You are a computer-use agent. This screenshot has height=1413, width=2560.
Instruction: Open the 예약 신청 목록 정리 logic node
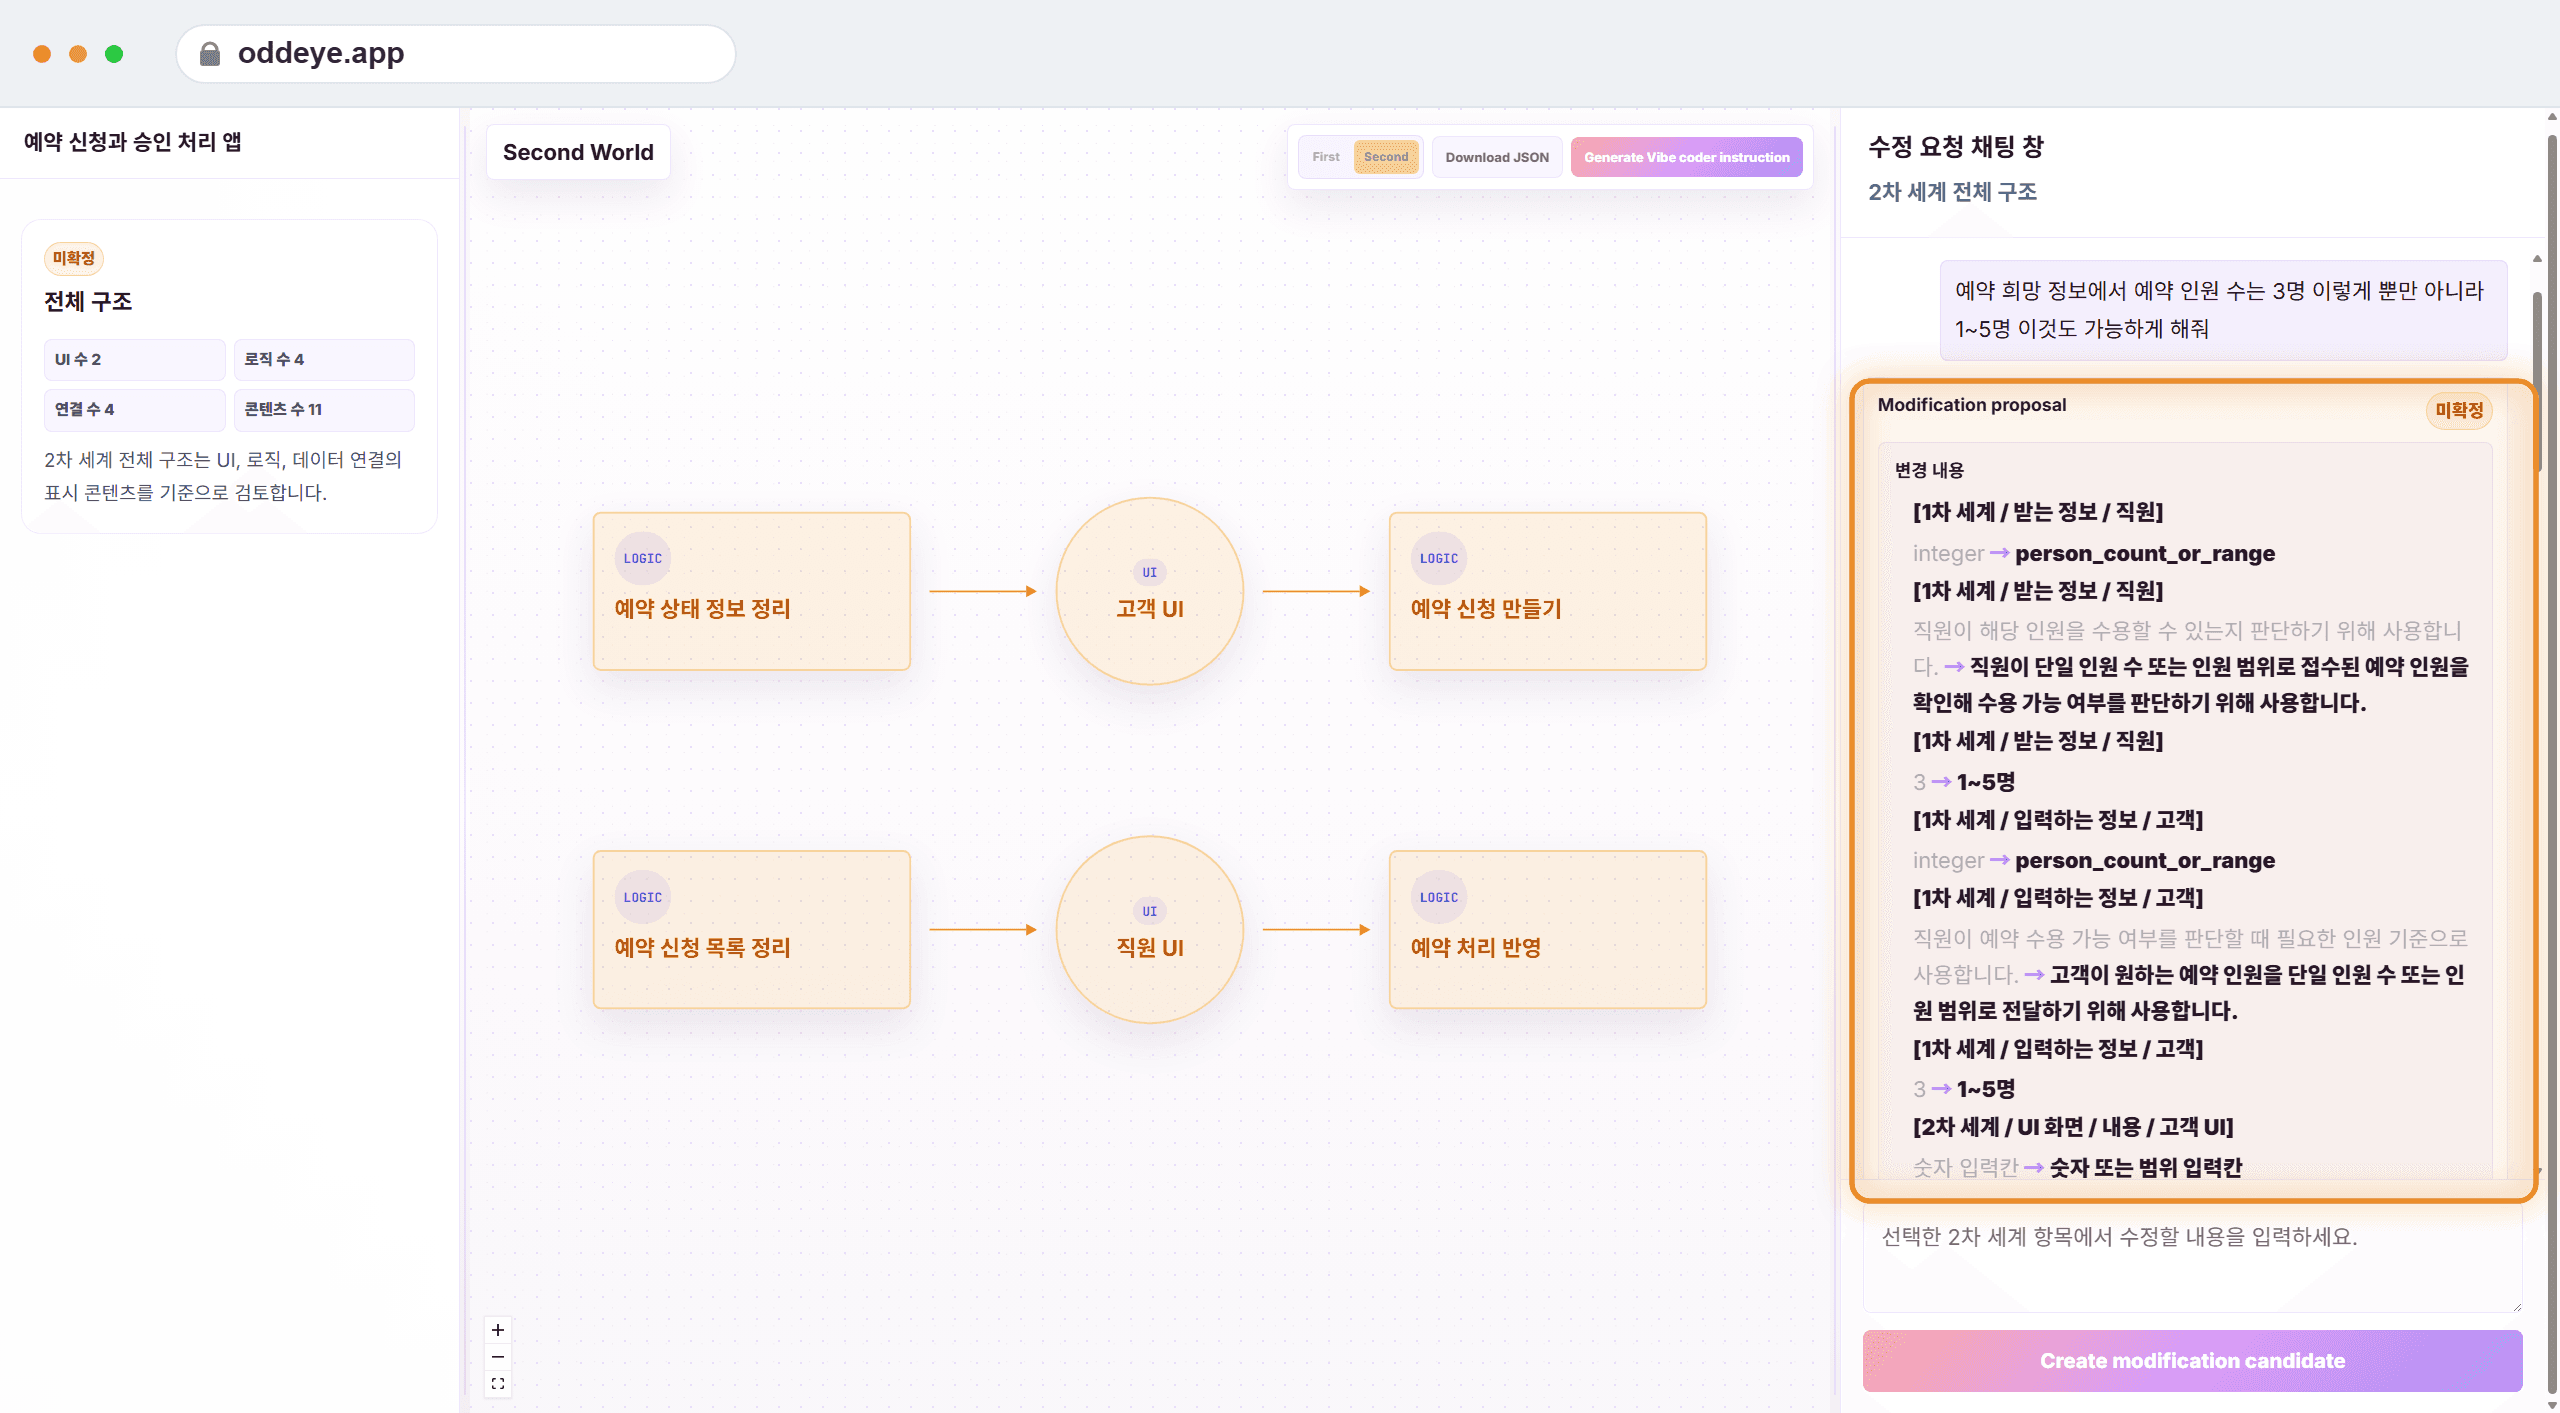click(751, 930)
